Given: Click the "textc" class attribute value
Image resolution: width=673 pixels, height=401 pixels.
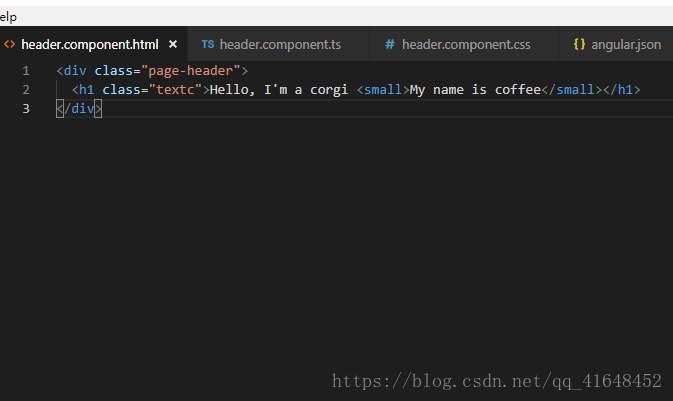Looking at the screenshot, I should pos(175,90).
